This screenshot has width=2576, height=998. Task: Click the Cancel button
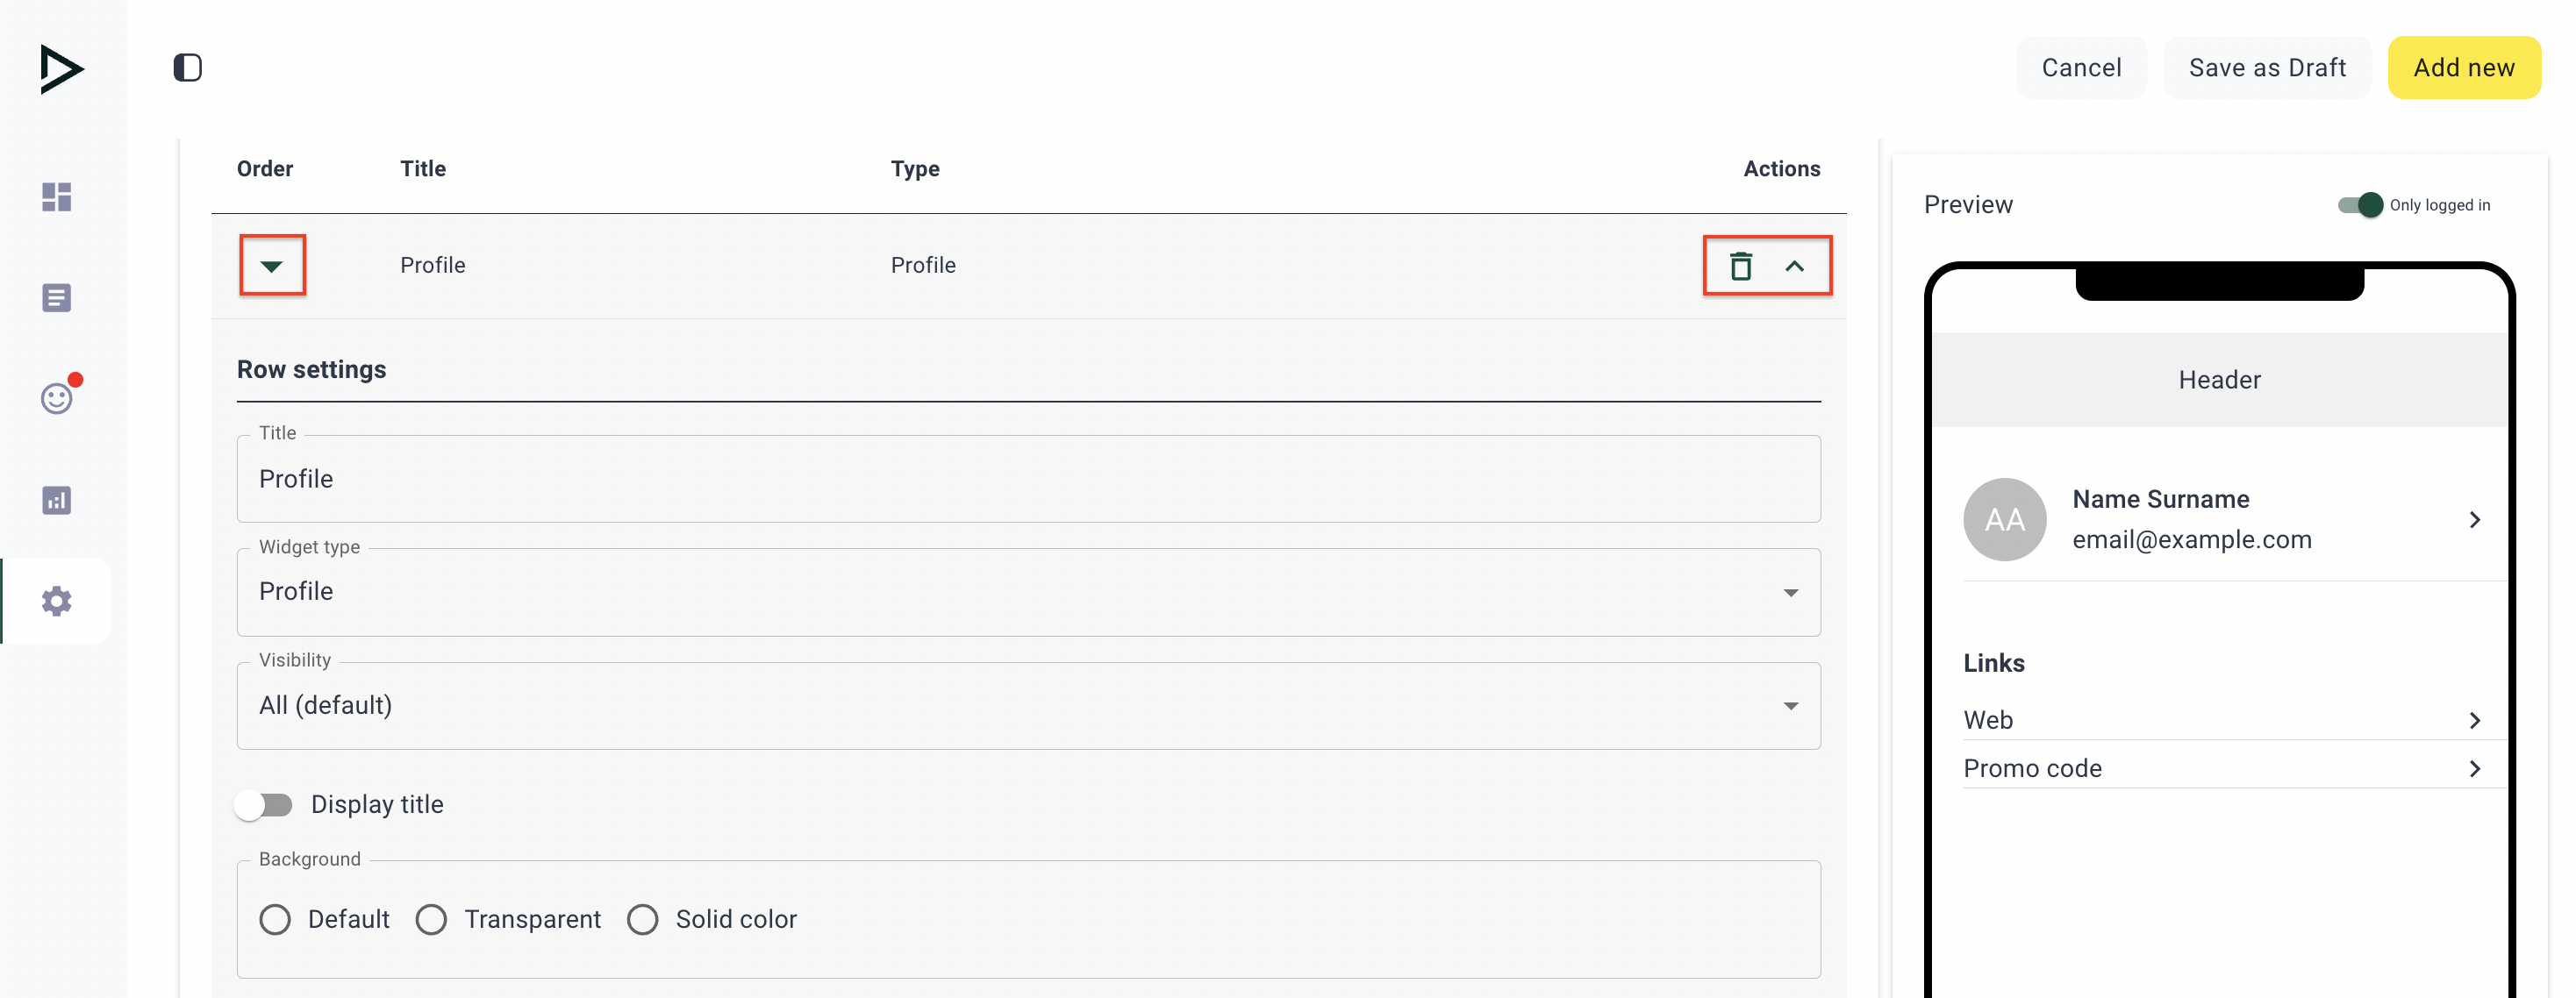point(2080,68)
